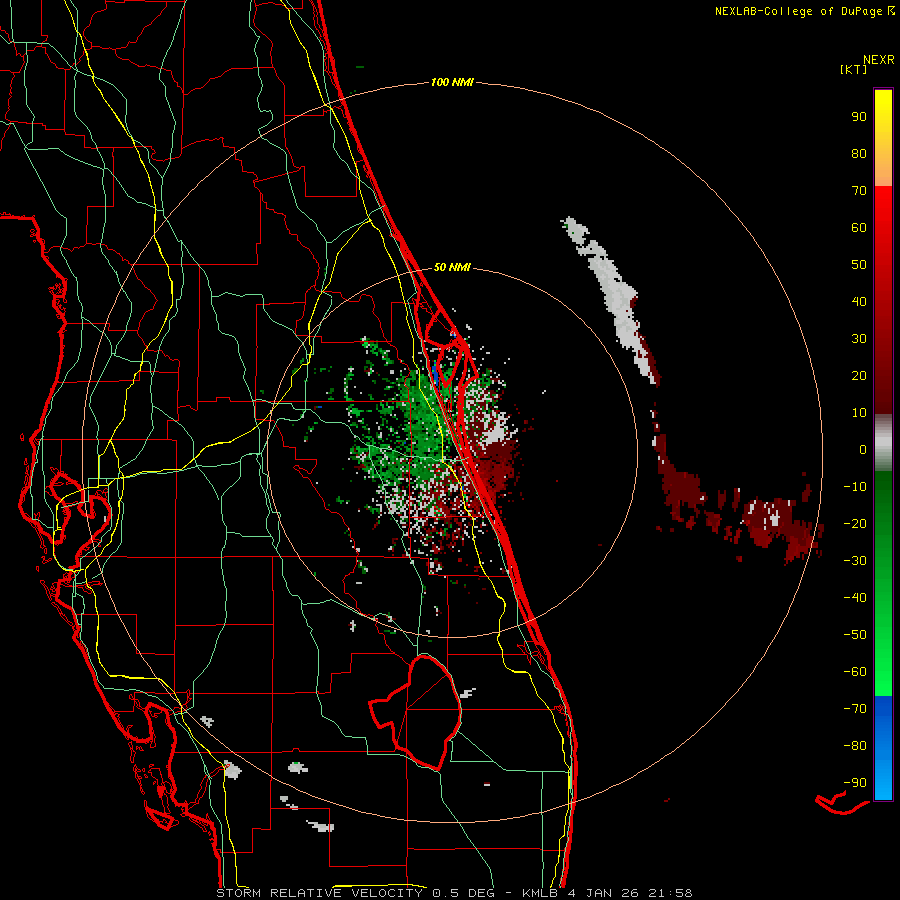Click the gray zero-velocity segment of the color bar
The height and width of the screenshot is (900, 900).
point(883,443)
